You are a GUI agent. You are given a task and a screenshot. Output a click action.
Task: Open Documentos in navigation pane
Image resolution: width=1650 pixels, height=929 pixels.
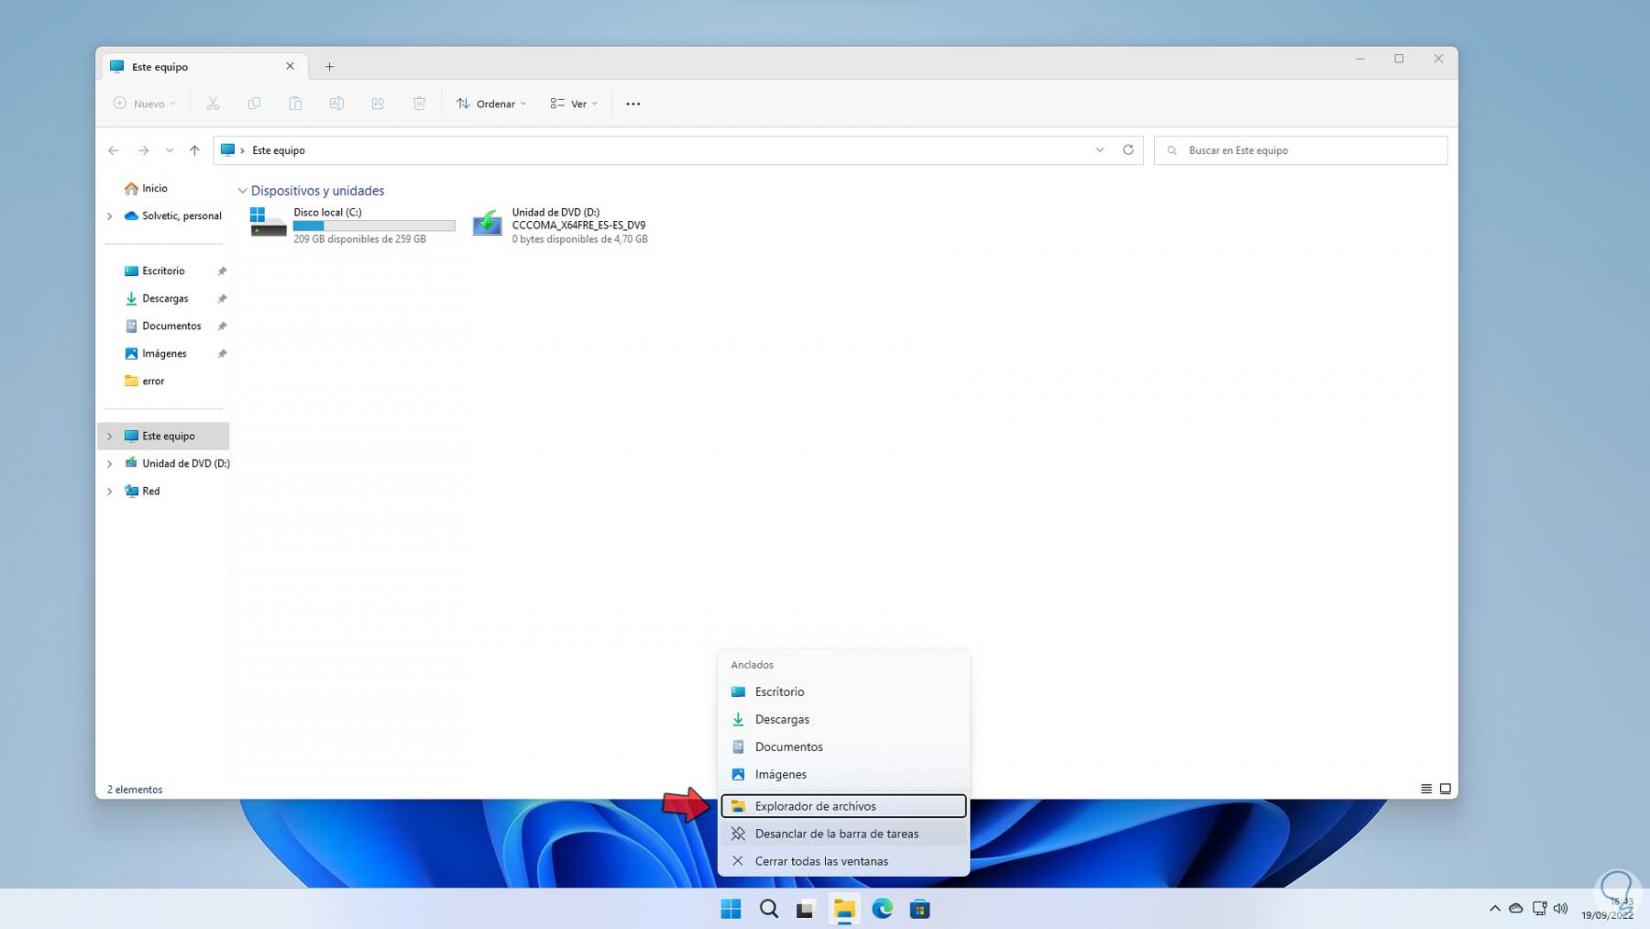pyautogui.click(x=162, y=326)
